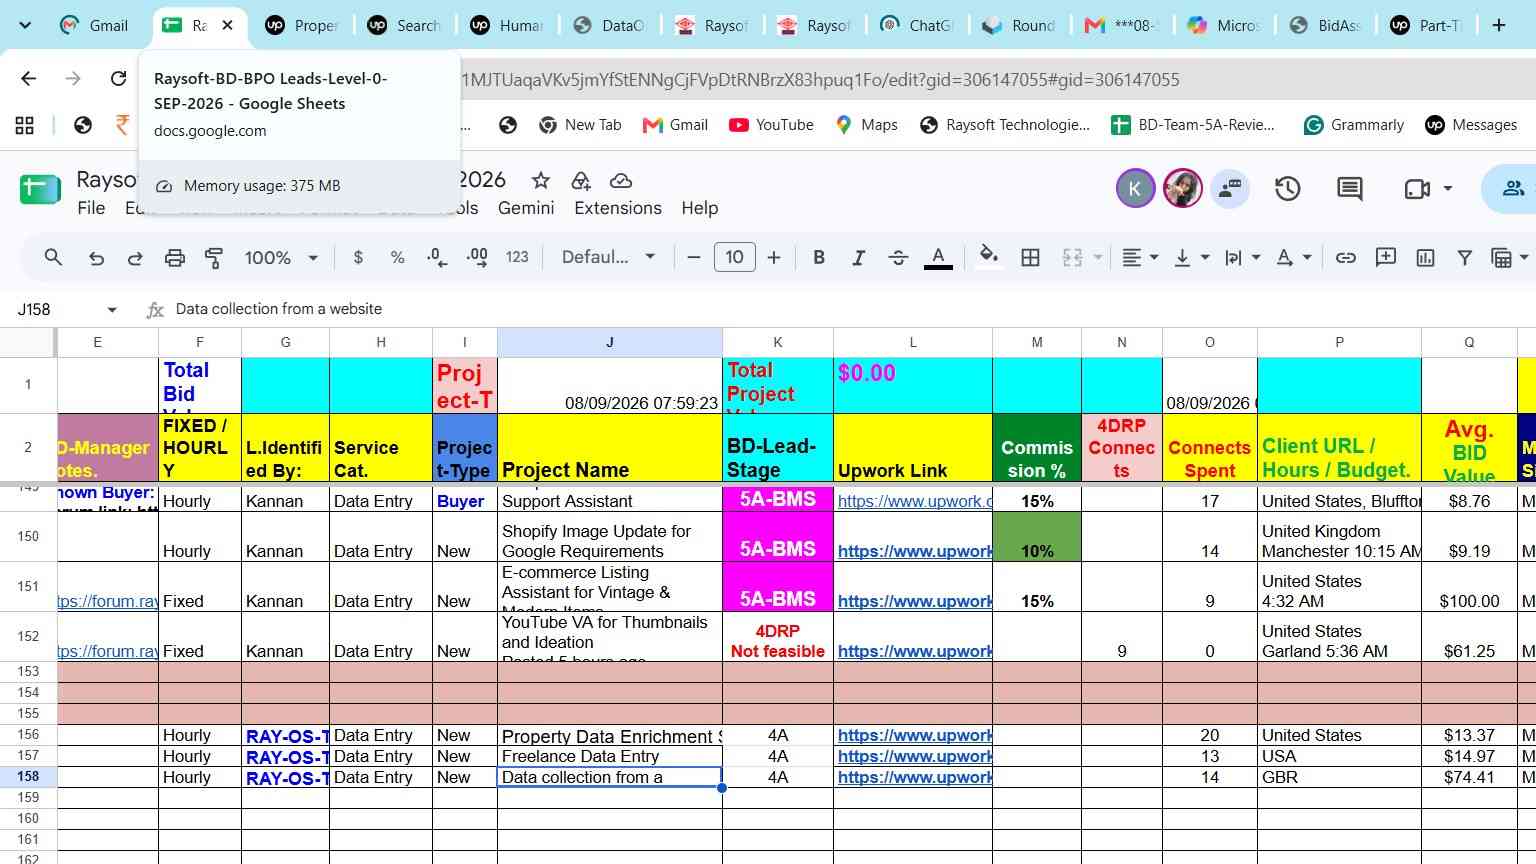Open the comments panel icon

coord(1350,188)
